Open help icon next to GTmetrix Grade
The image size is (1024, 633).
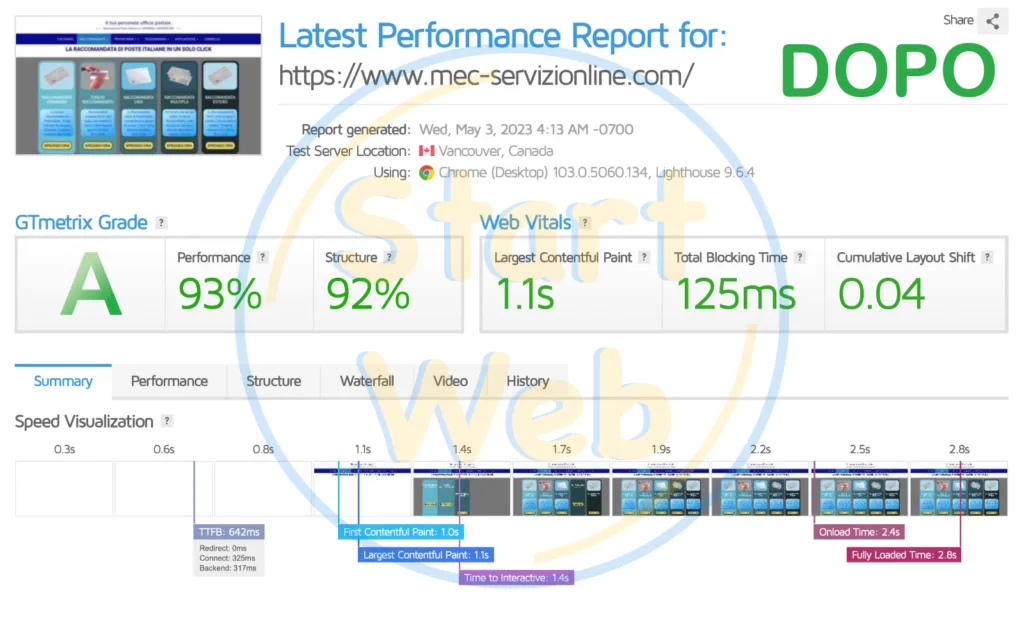(x=161, y=223)
